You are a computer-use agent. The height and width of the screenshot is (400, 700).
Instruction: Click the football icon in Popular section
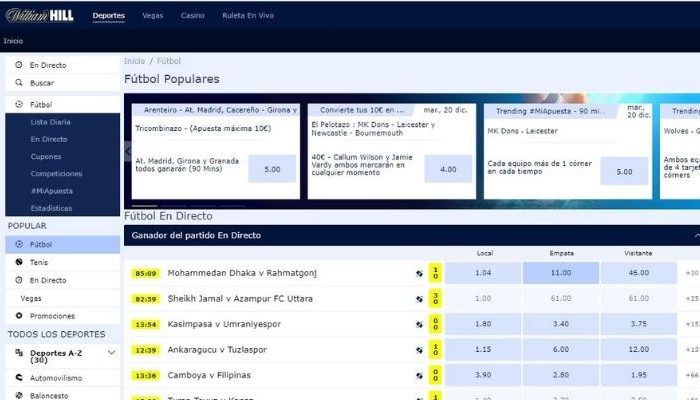(x=19, y=244)
